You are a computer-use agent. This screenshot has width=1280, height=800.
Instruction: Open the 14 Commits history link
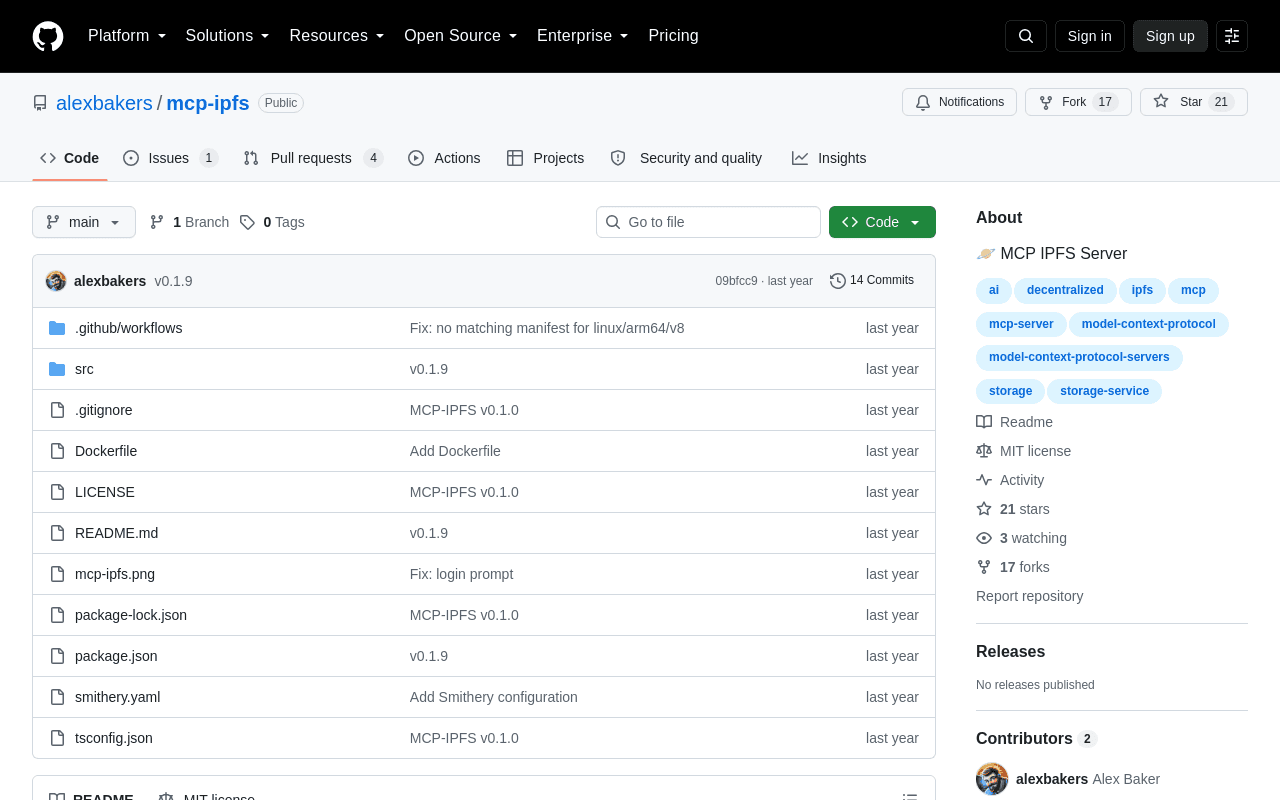point(872,281)
